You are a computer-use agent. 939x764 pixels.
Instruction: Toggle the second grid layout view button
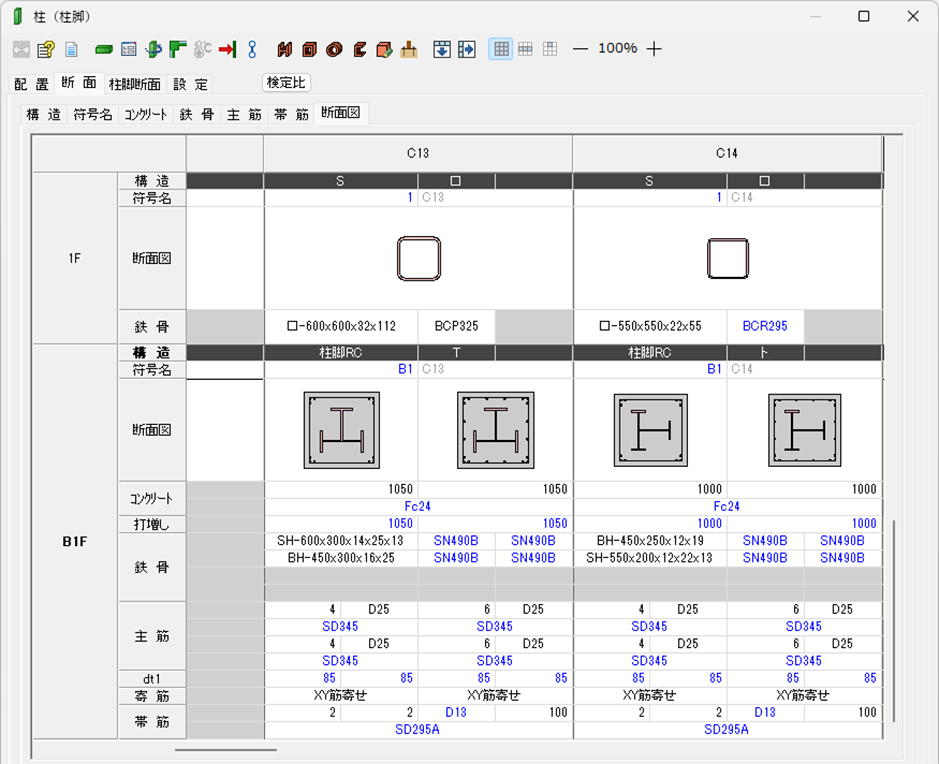tap(525, 49)
